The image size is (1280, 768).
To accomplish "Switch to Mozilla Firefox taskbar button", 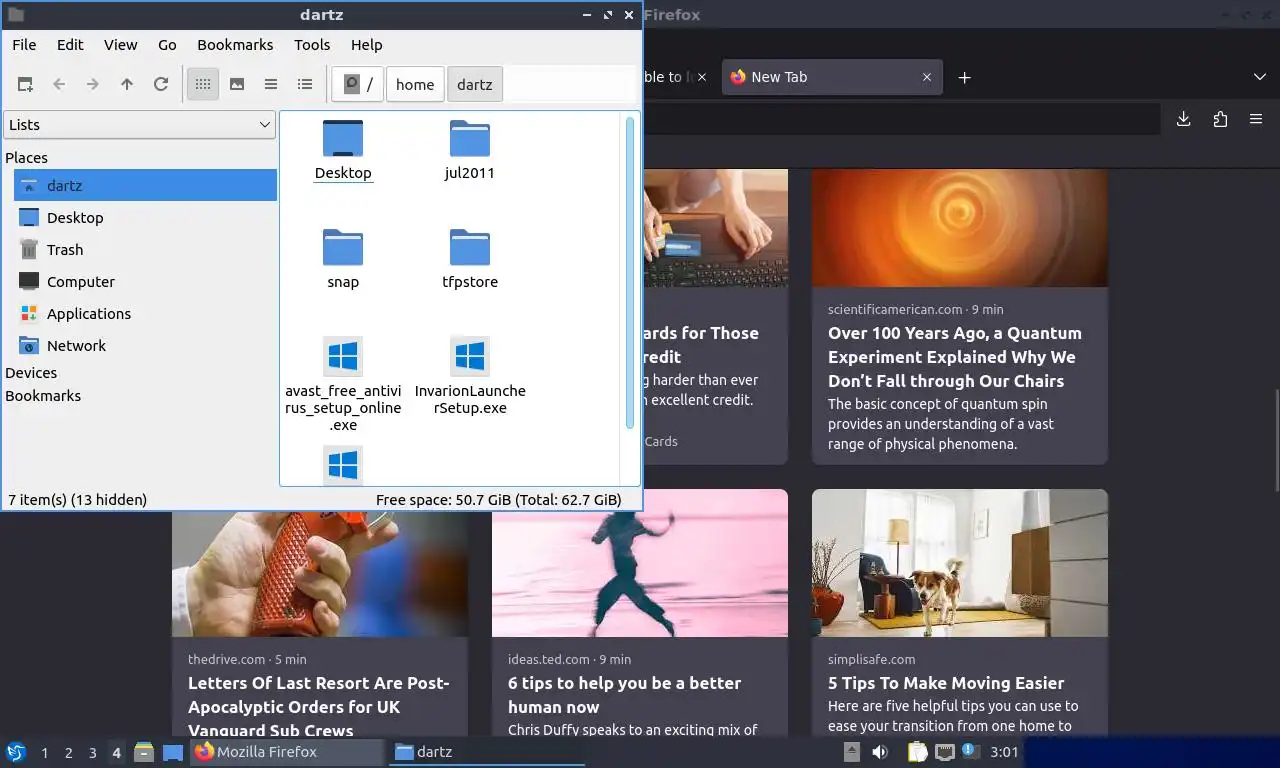I will [287, 752].
